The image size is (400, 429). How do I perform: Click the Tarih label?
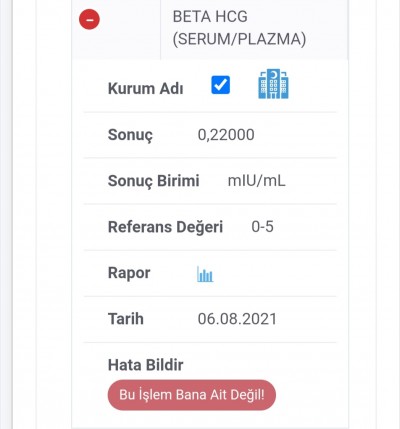tap(126, 319)
